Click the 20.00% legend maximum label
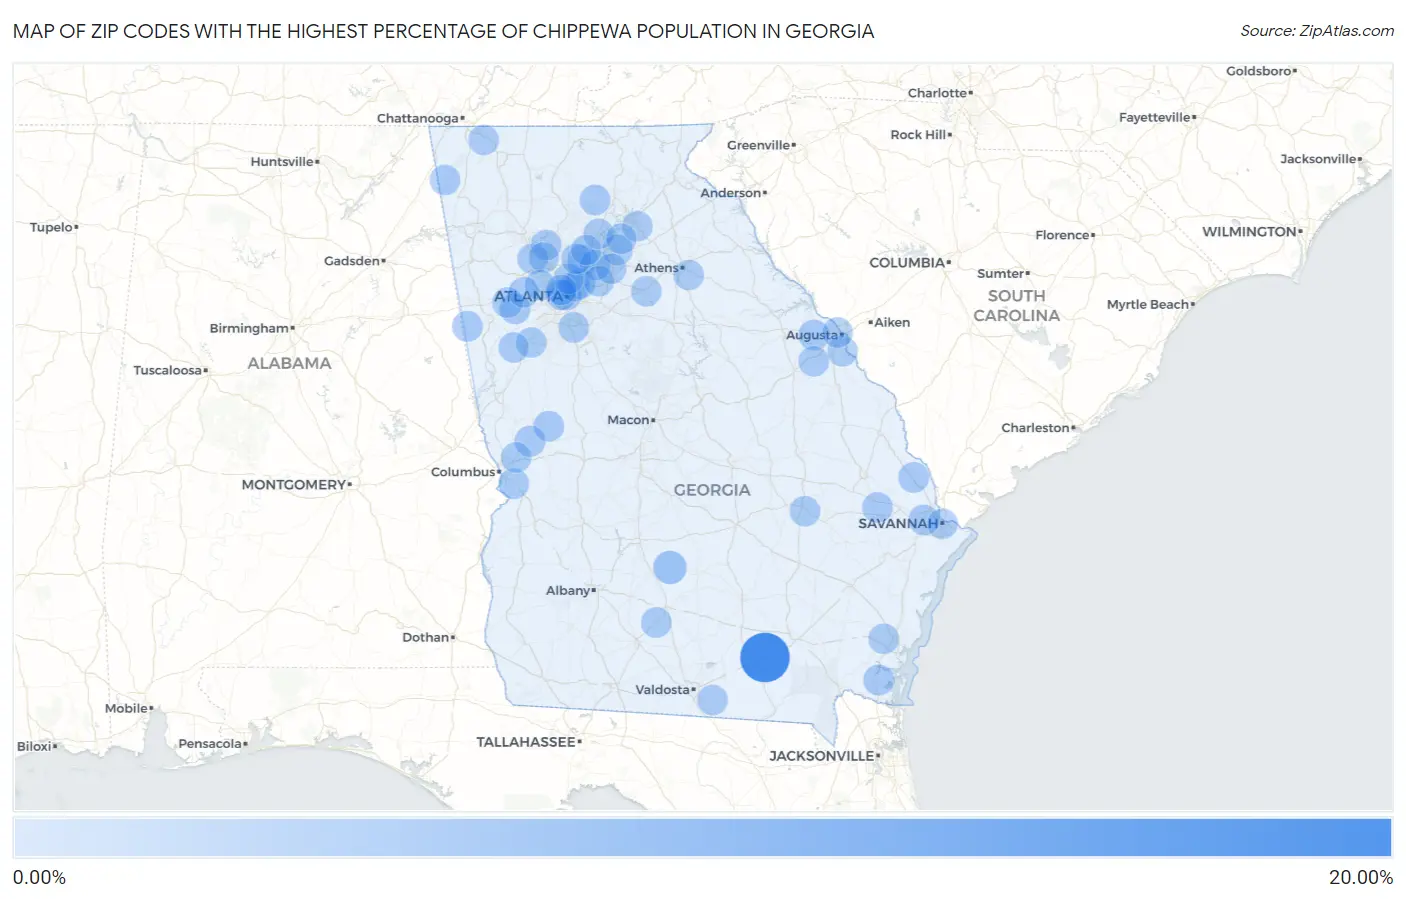The image size is (1406, 899). tap(1360, 878)
